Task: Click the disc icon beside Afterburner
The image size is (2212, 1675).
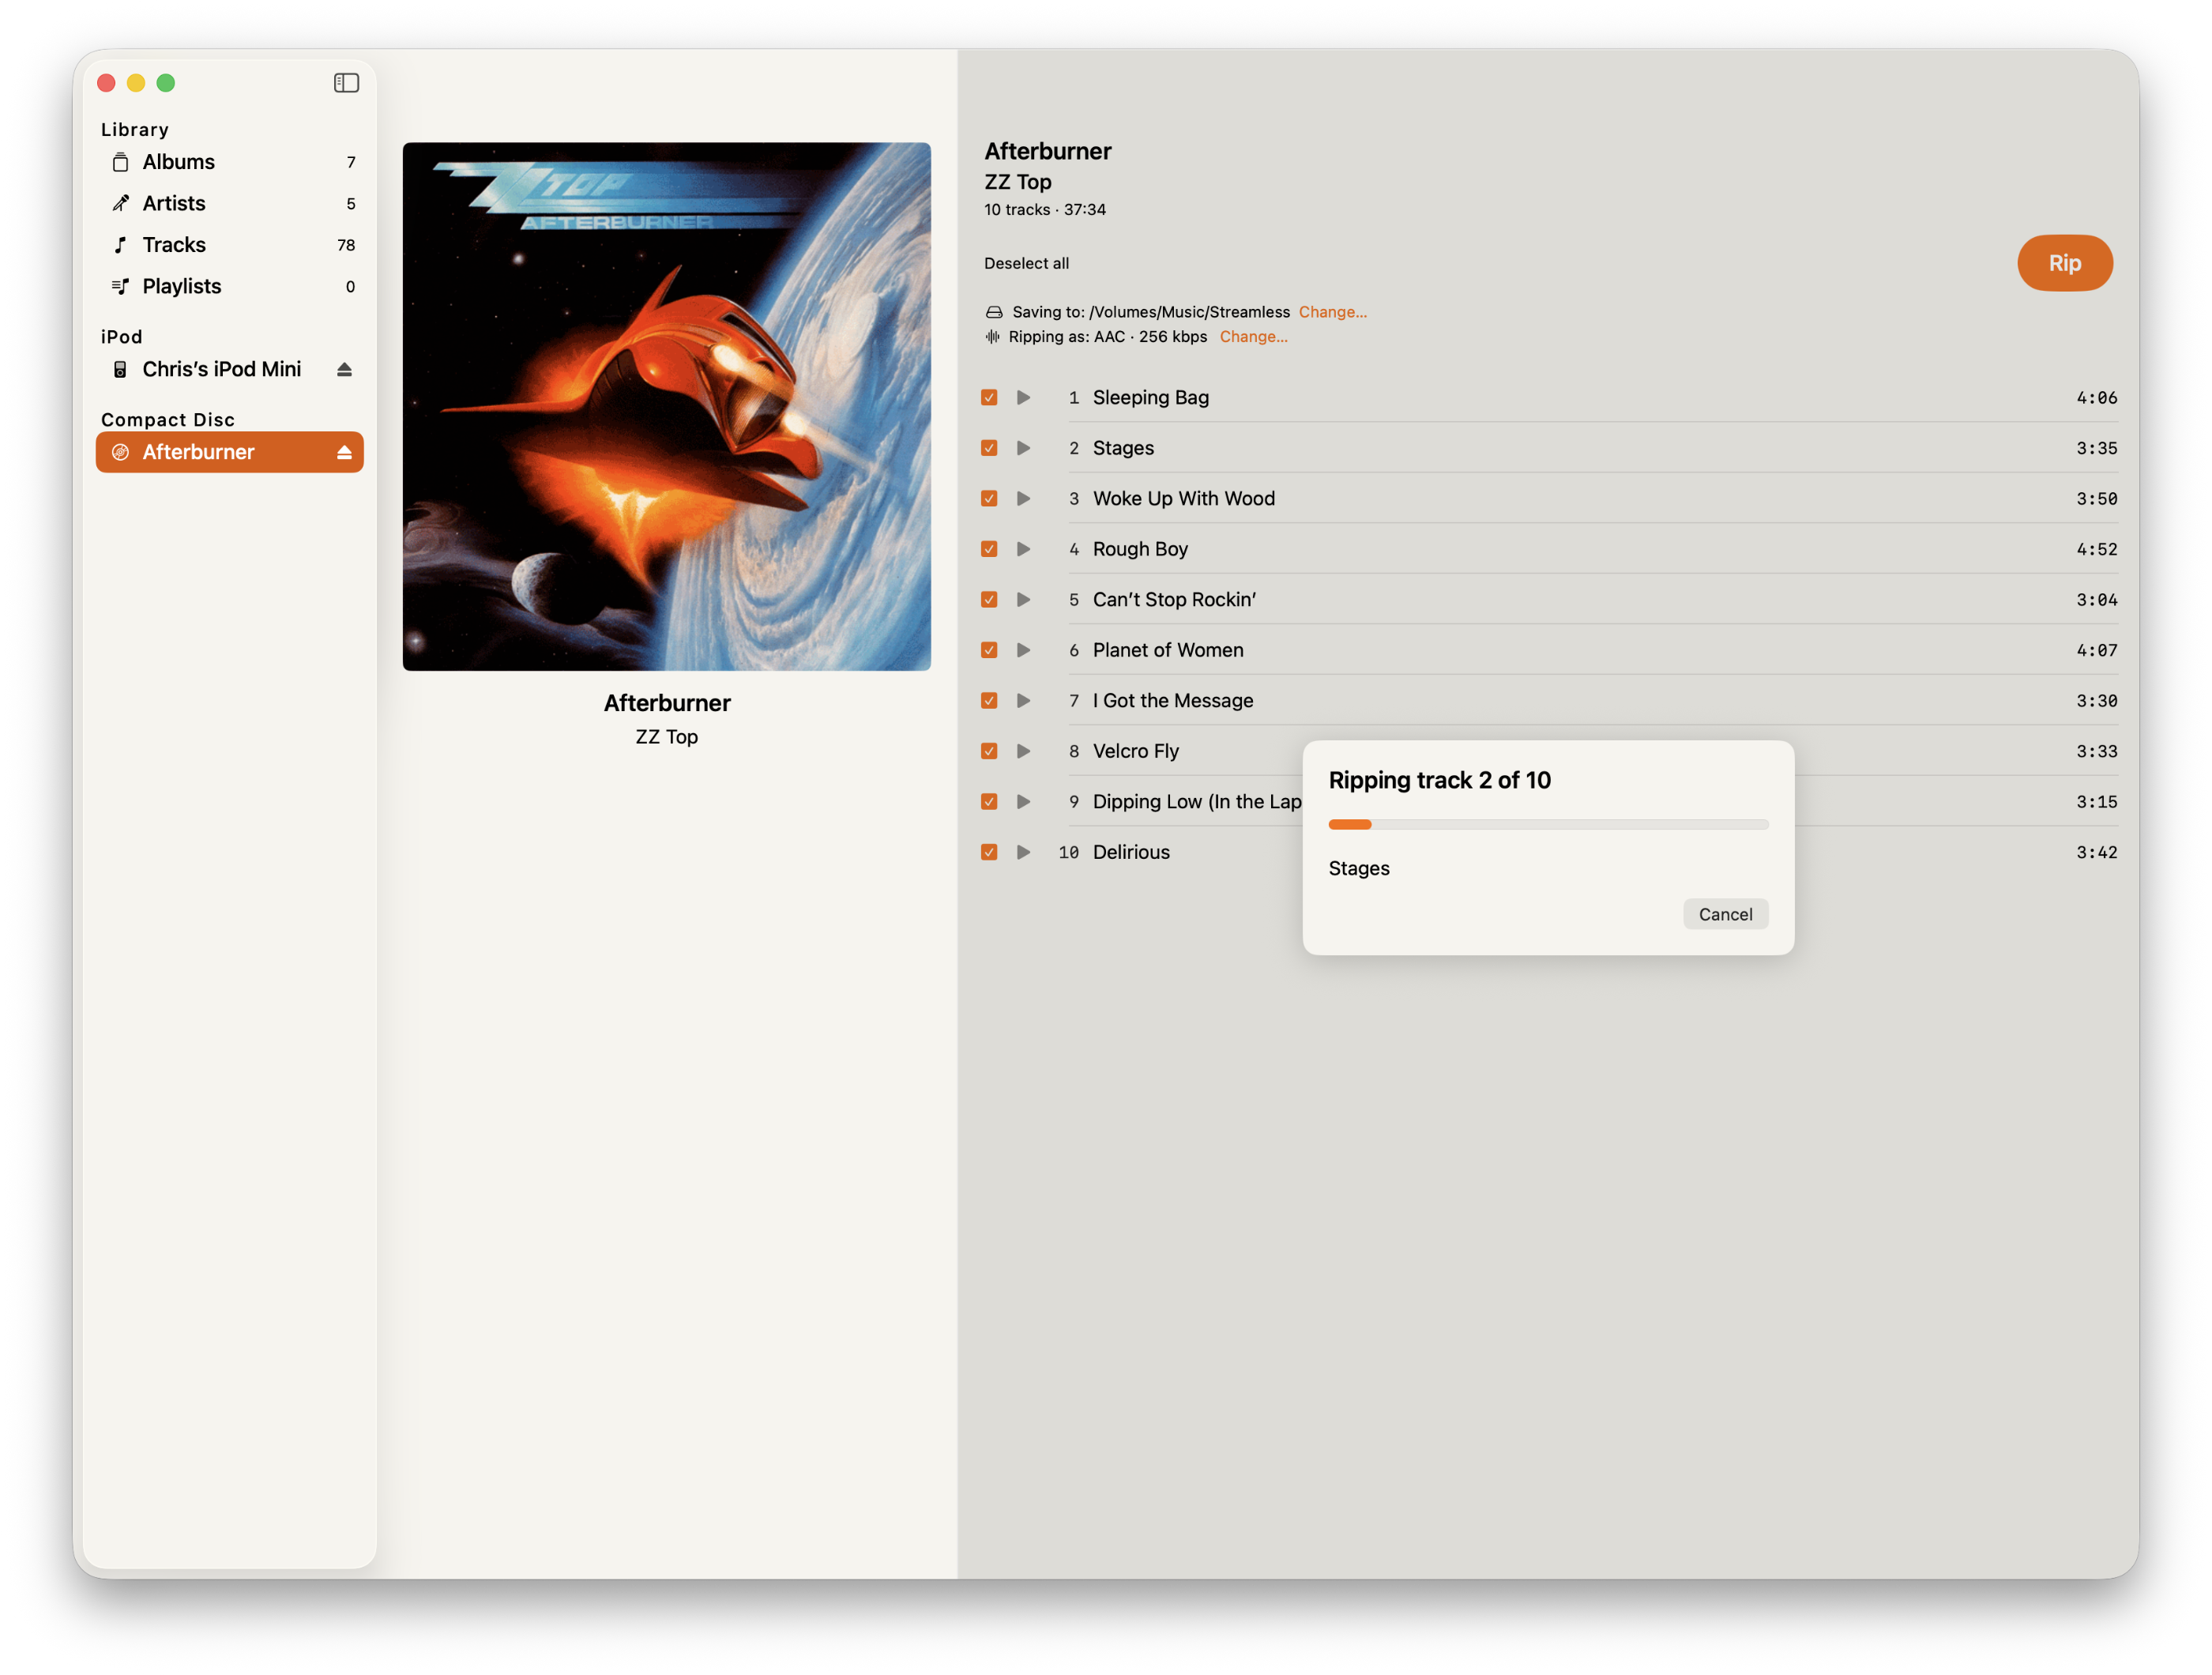Action: [120, 452]
